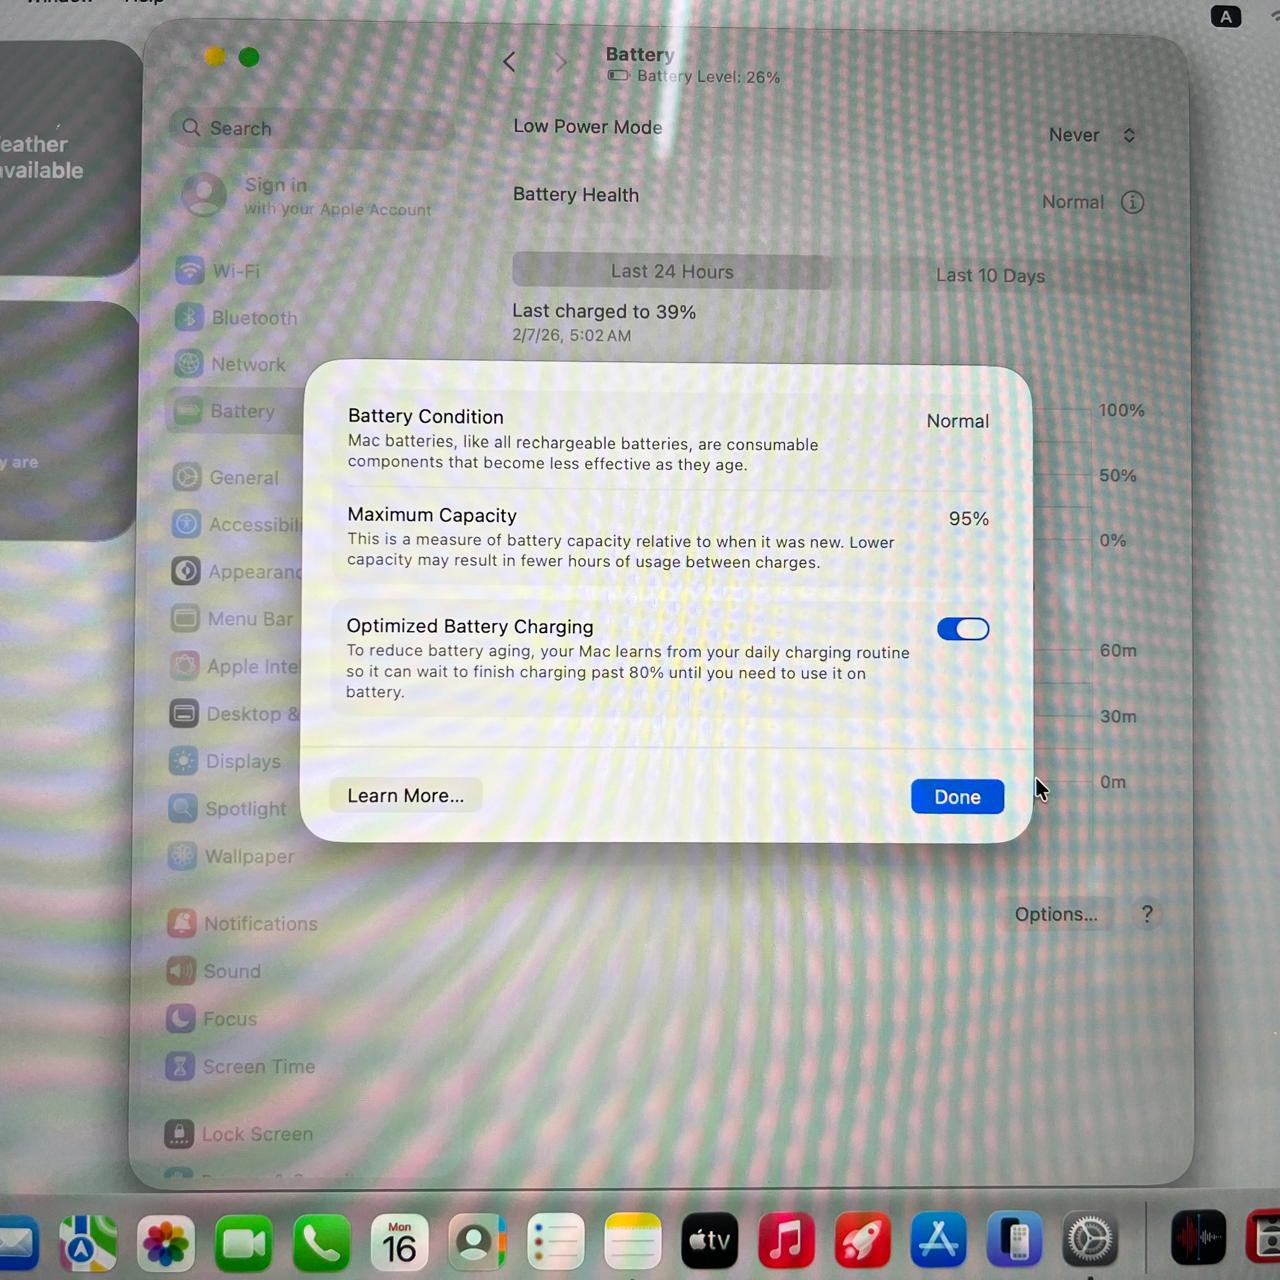Click the input source A menu bar icon
This screenshot has width=1280, height=1280.
pyautogui.click(x=1226, y=16)
